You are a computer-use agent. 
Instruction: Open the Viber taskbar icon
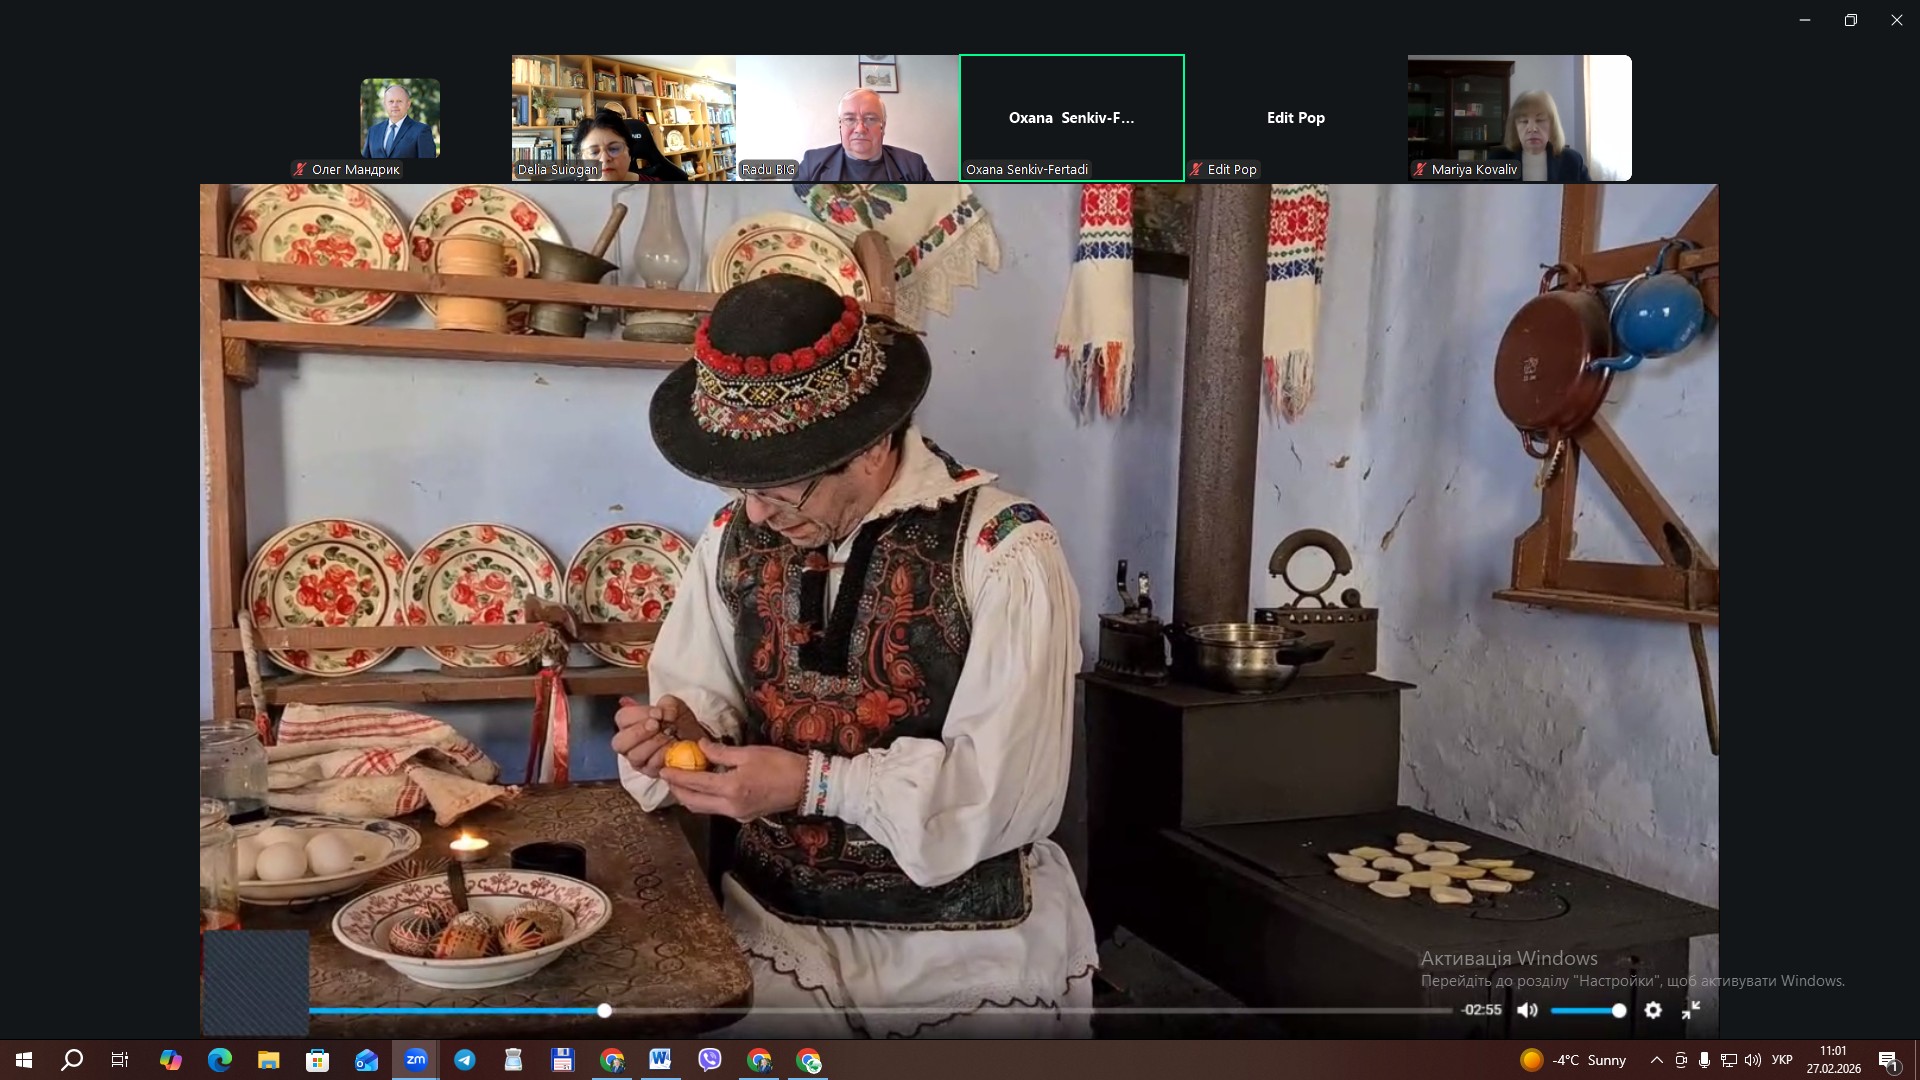[710, 1060]
